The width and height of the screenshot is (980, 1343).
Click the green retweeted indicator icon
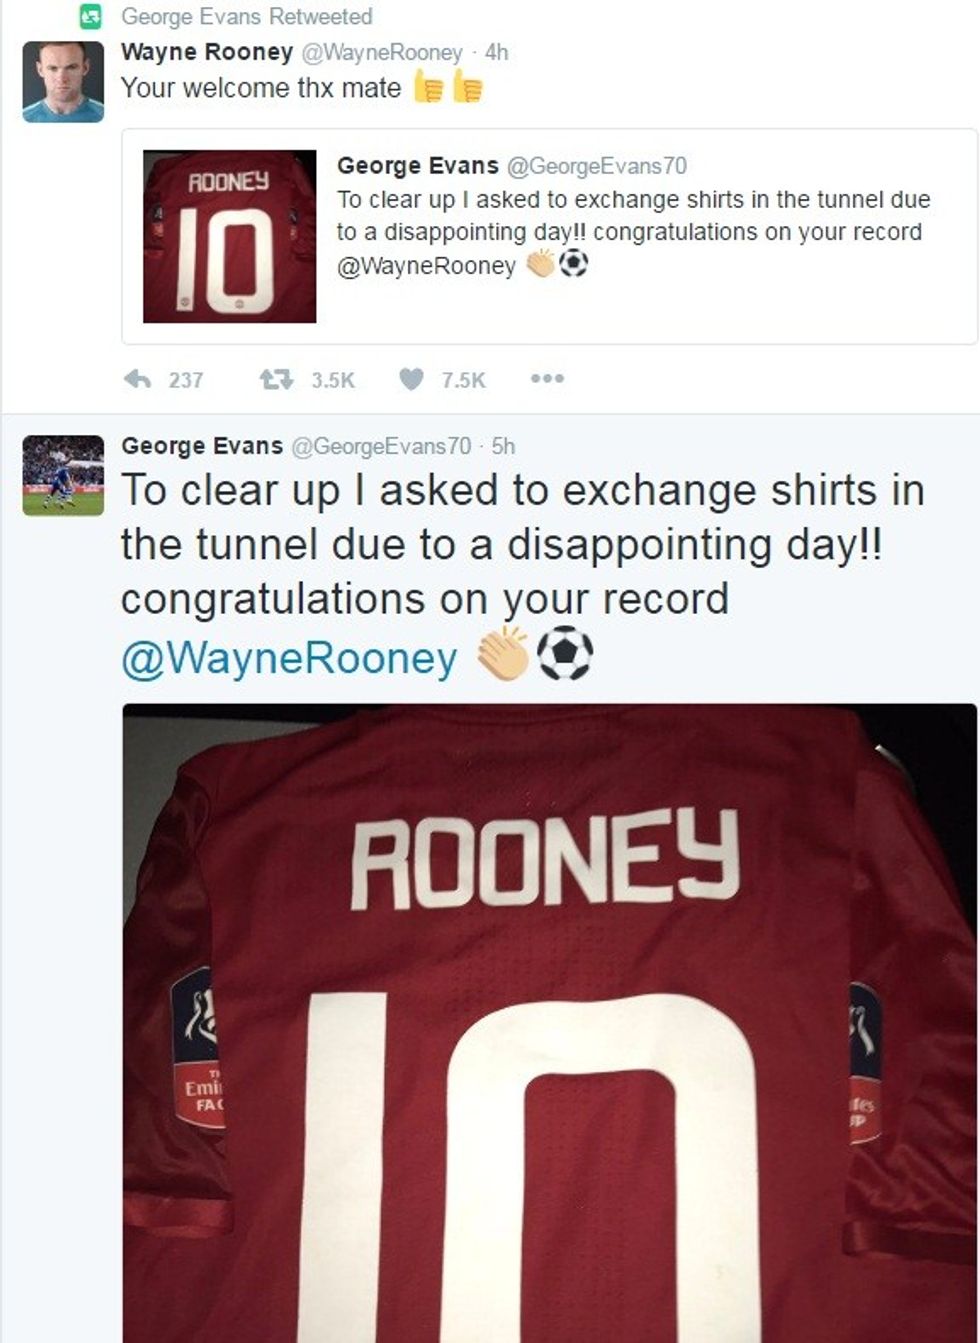90,16
